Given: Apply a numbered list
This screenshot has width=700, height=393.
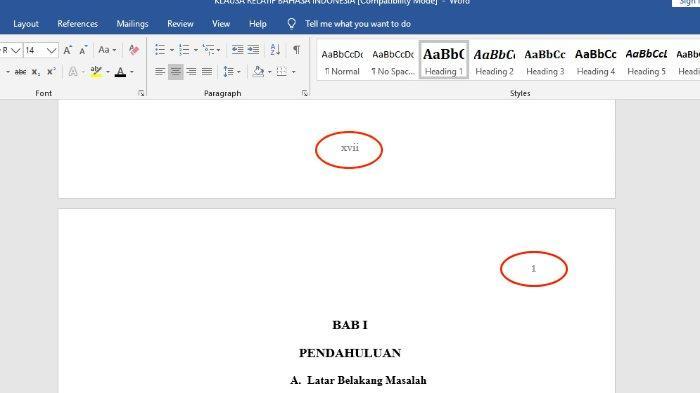Looking at the screenshot, I should point(184,50).
